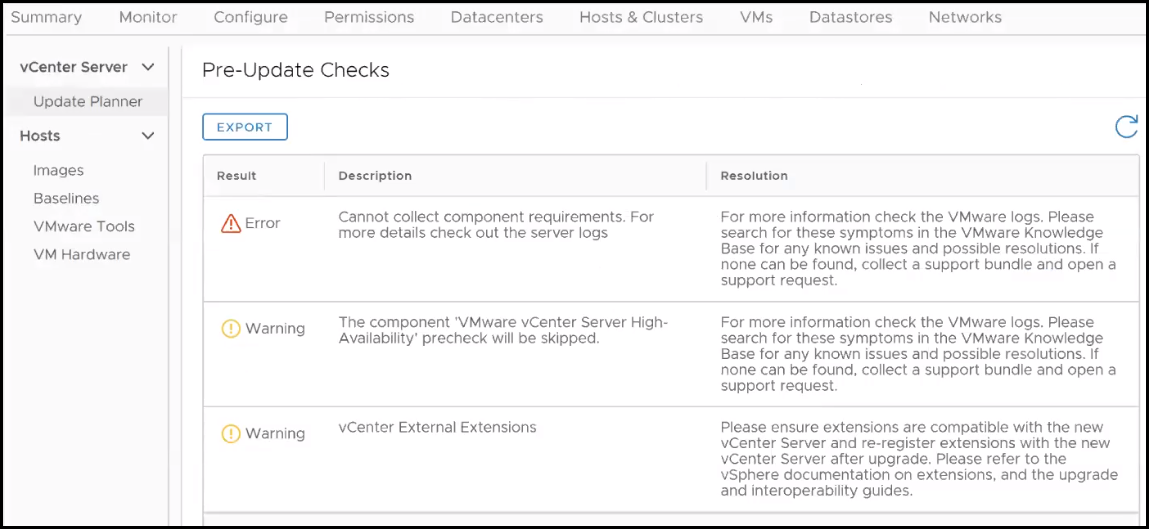
Task: Open the Datastores tab
Action: [851, 17]
